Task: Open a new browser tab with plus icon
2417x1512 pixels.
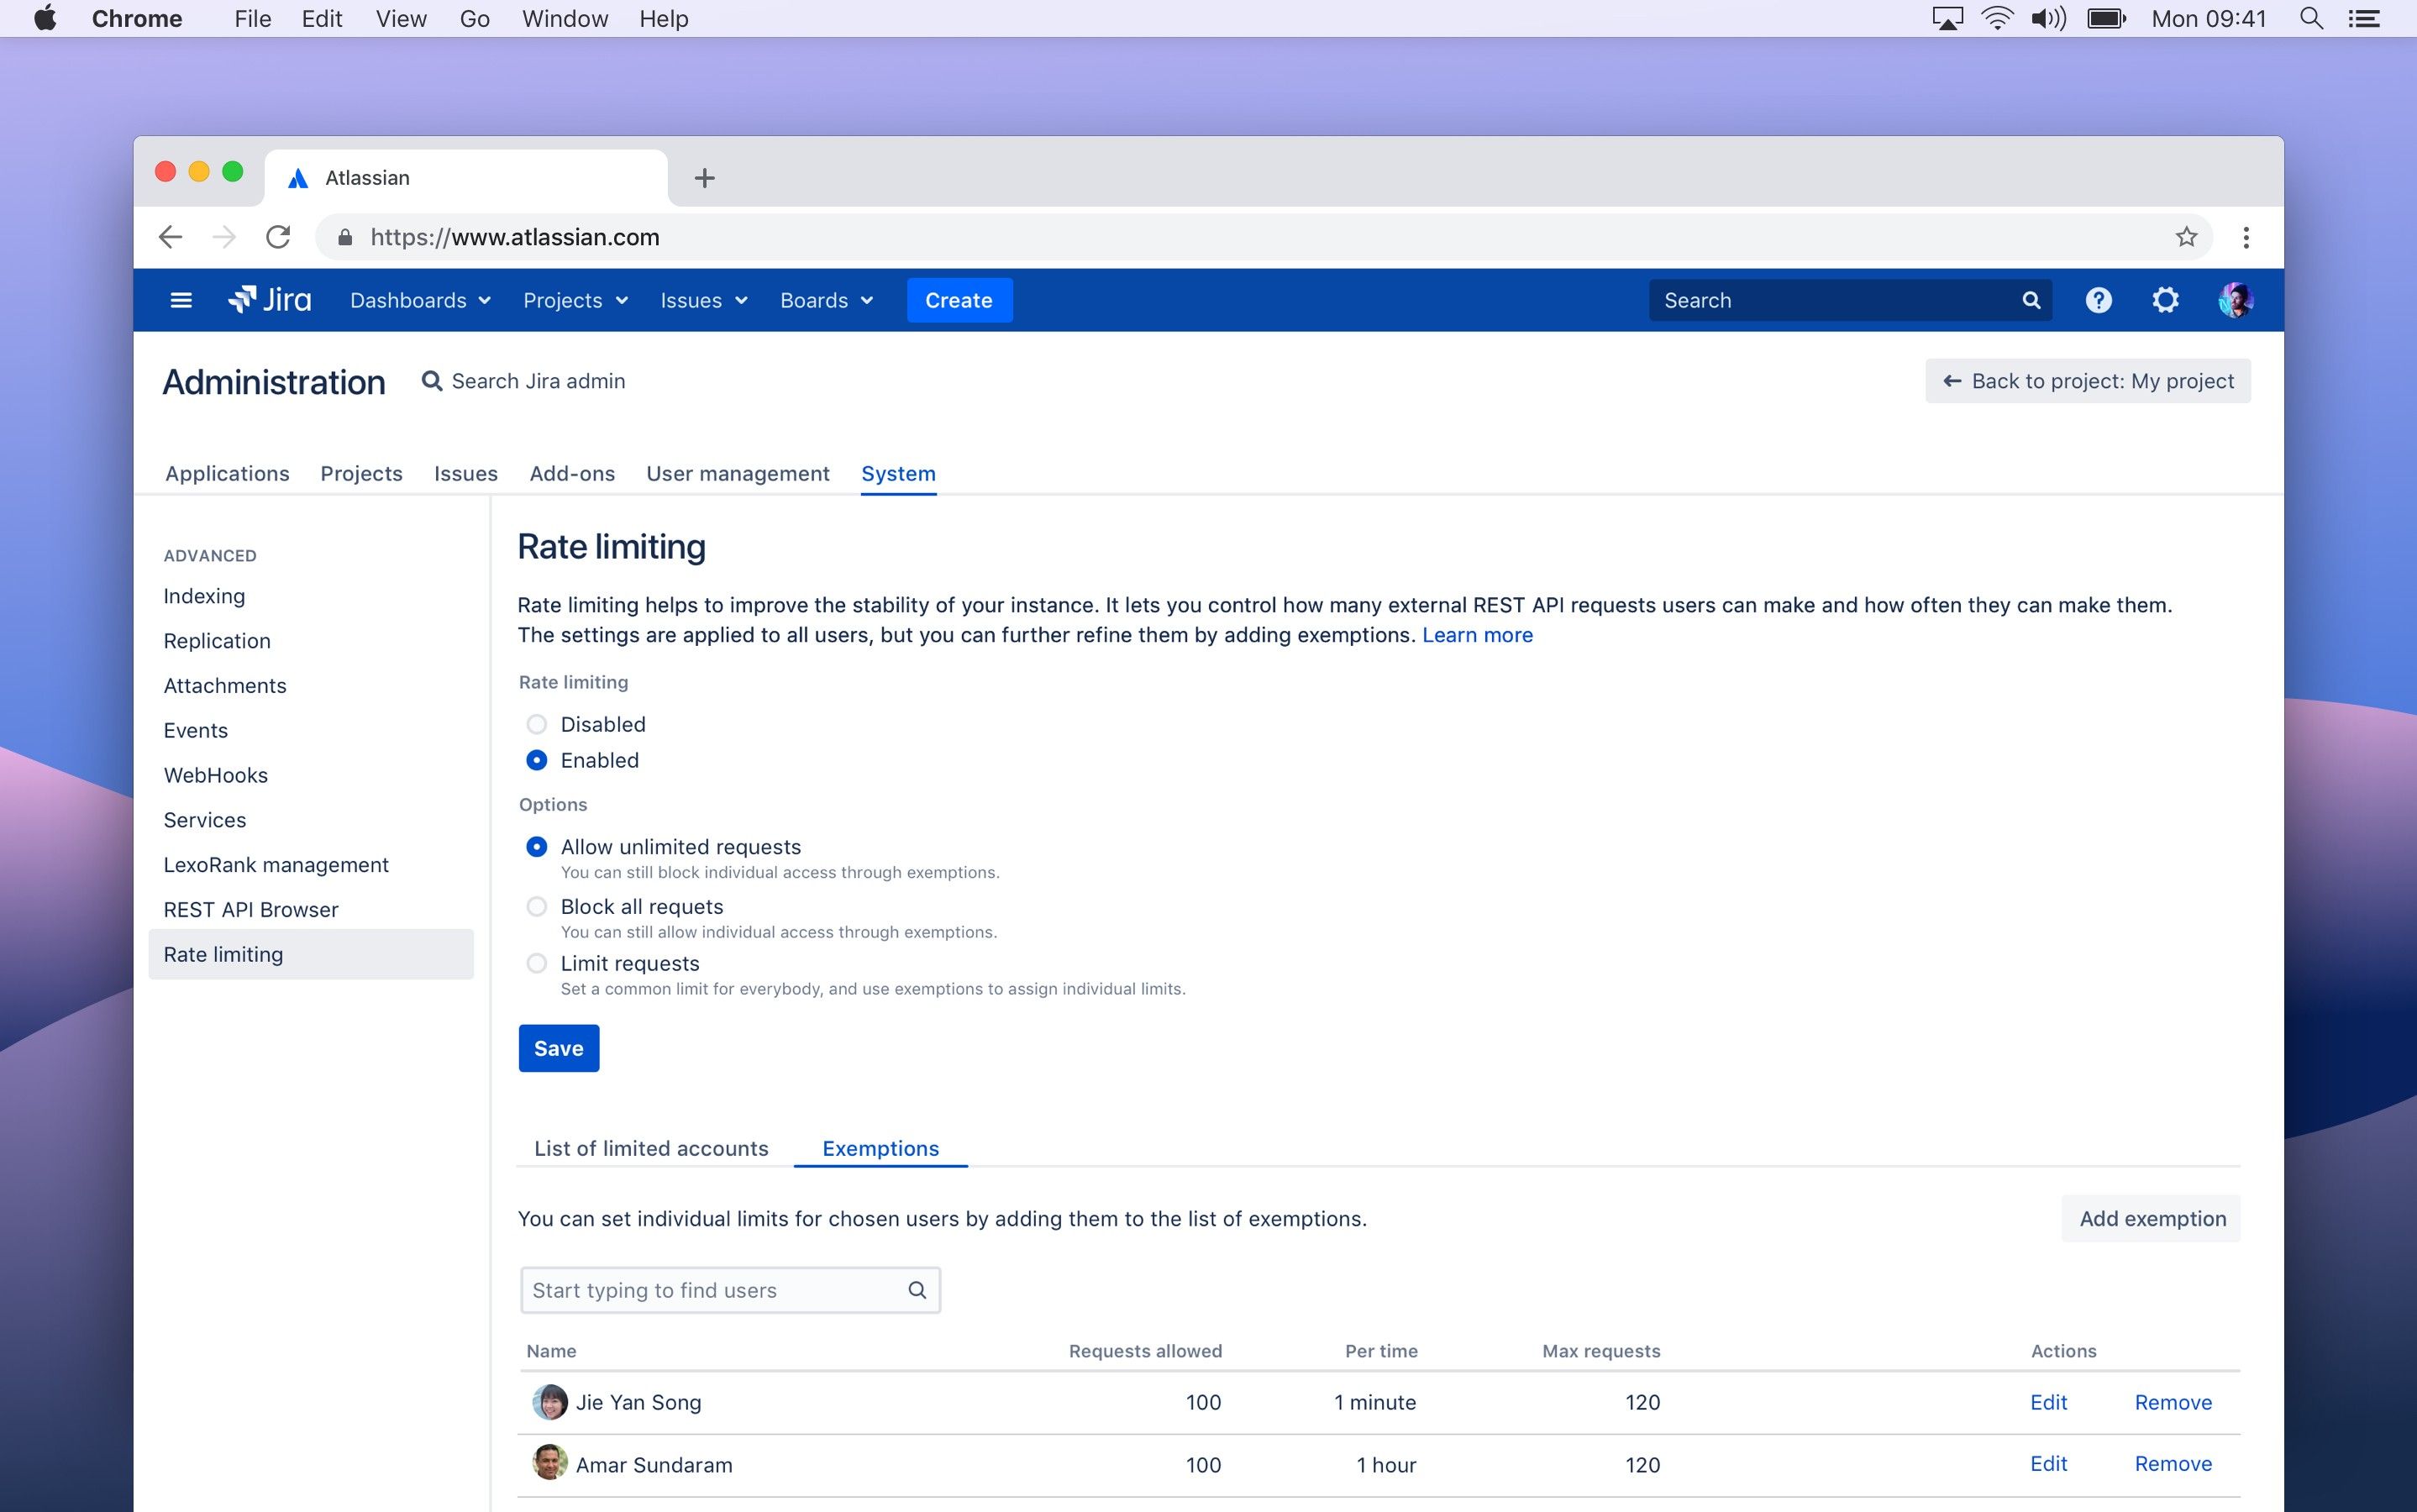Action: pyautogui.click(x=704, y=178)
